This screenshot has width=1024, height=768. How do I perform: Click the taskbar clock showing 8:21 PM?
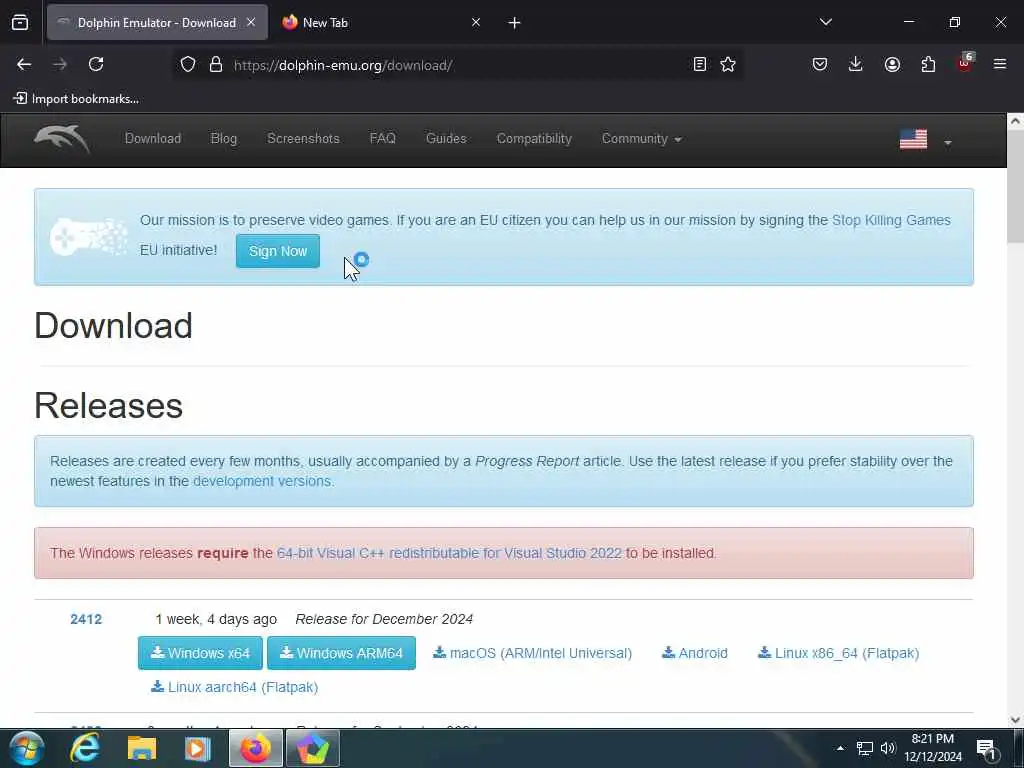[x=933, y=748]
